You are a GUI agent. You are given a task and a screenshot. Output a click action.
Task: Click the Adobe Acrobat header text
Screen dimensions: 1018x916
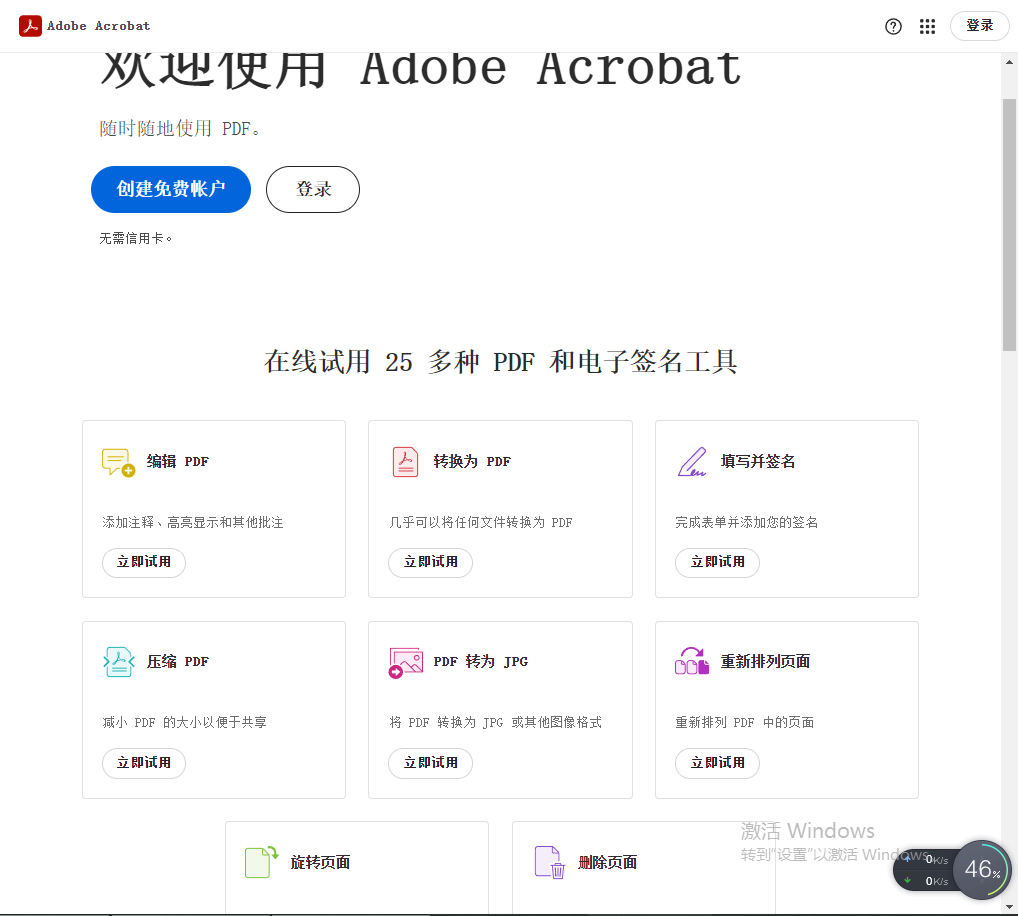click(x=98, y=26)
